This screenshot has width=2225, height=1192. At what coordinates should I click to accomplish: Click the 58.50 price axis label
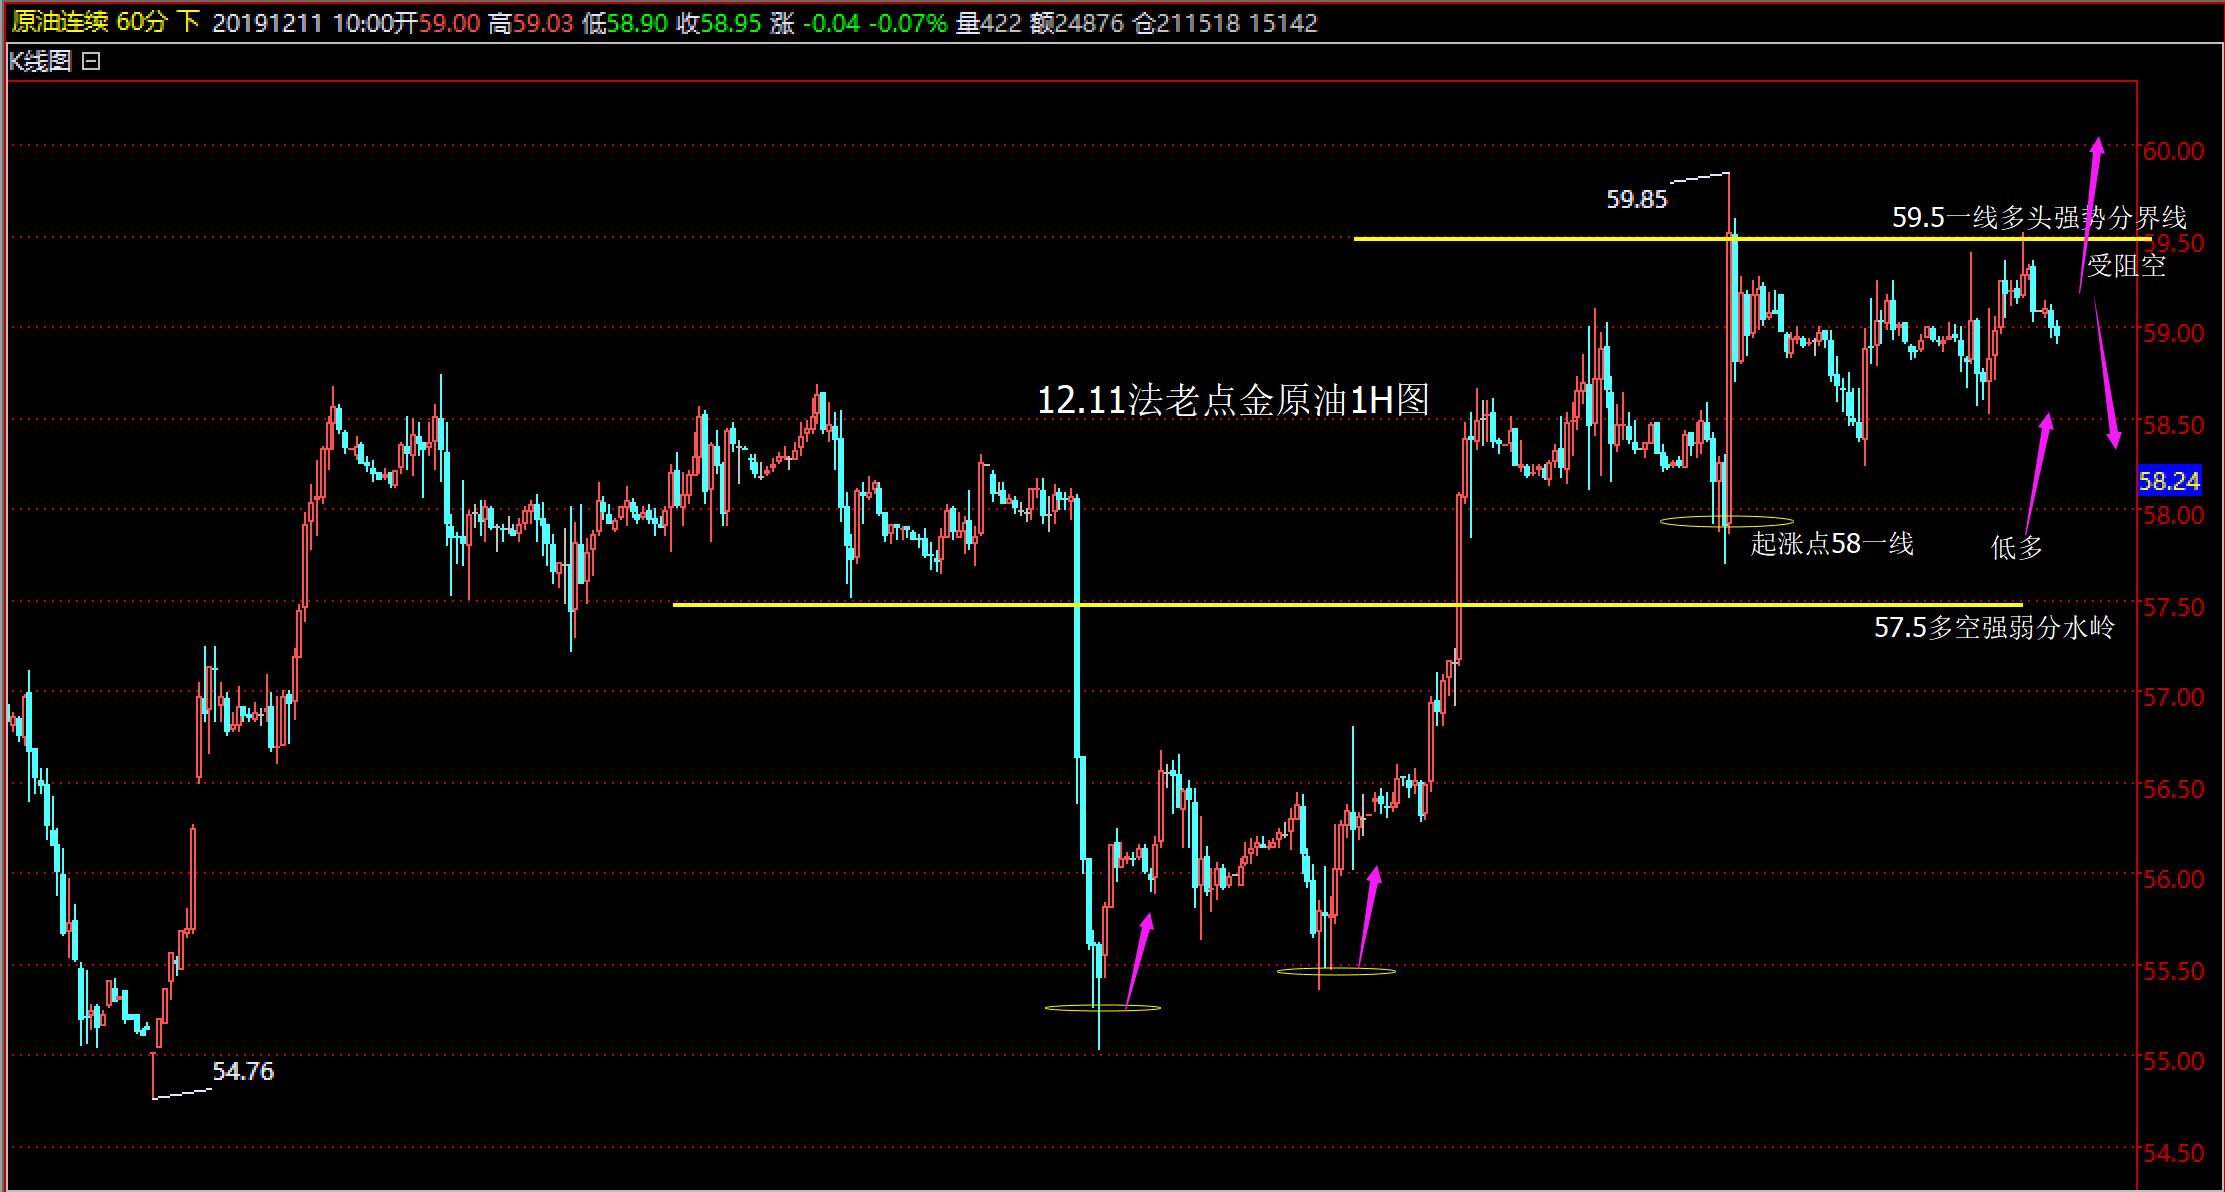(2173, 425)
